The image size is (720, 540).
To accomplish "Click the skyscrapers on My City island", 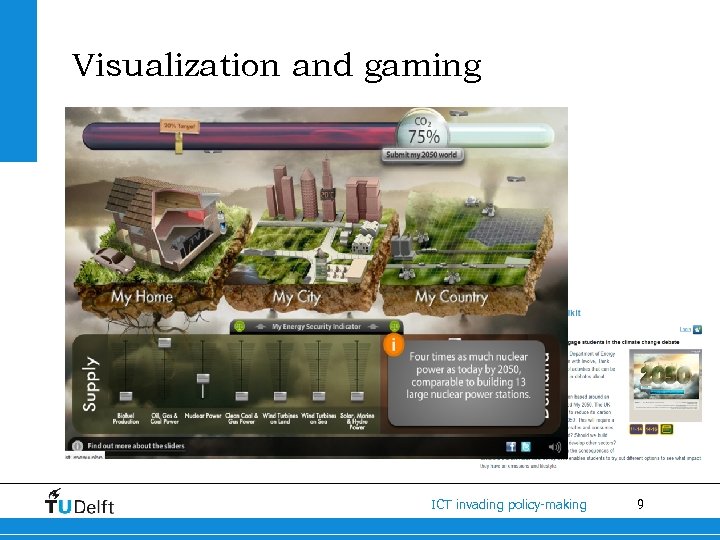I will tap(325, 191).
